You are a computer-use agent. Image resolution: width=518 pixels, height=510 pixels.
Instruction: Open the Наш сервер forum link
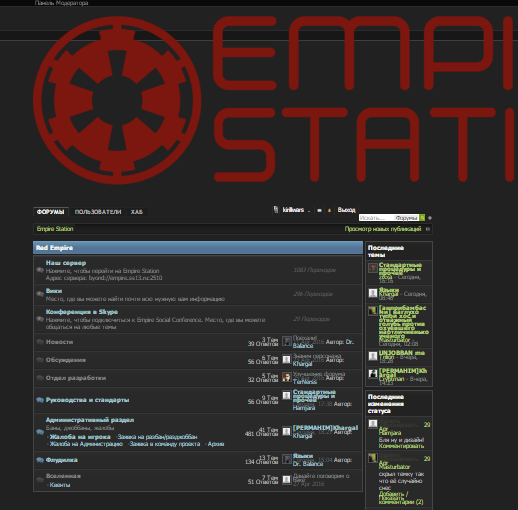coord(66,263)
